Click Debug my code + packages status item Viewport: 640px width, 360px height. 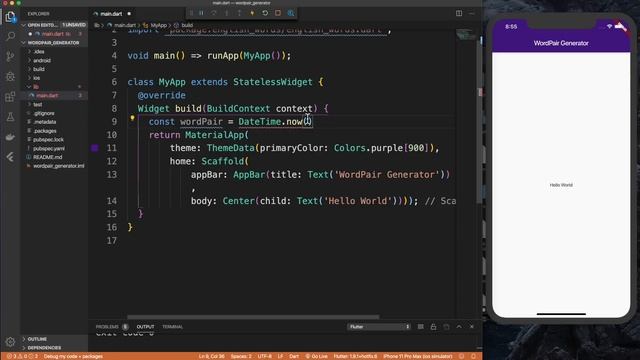pos(73,356)
